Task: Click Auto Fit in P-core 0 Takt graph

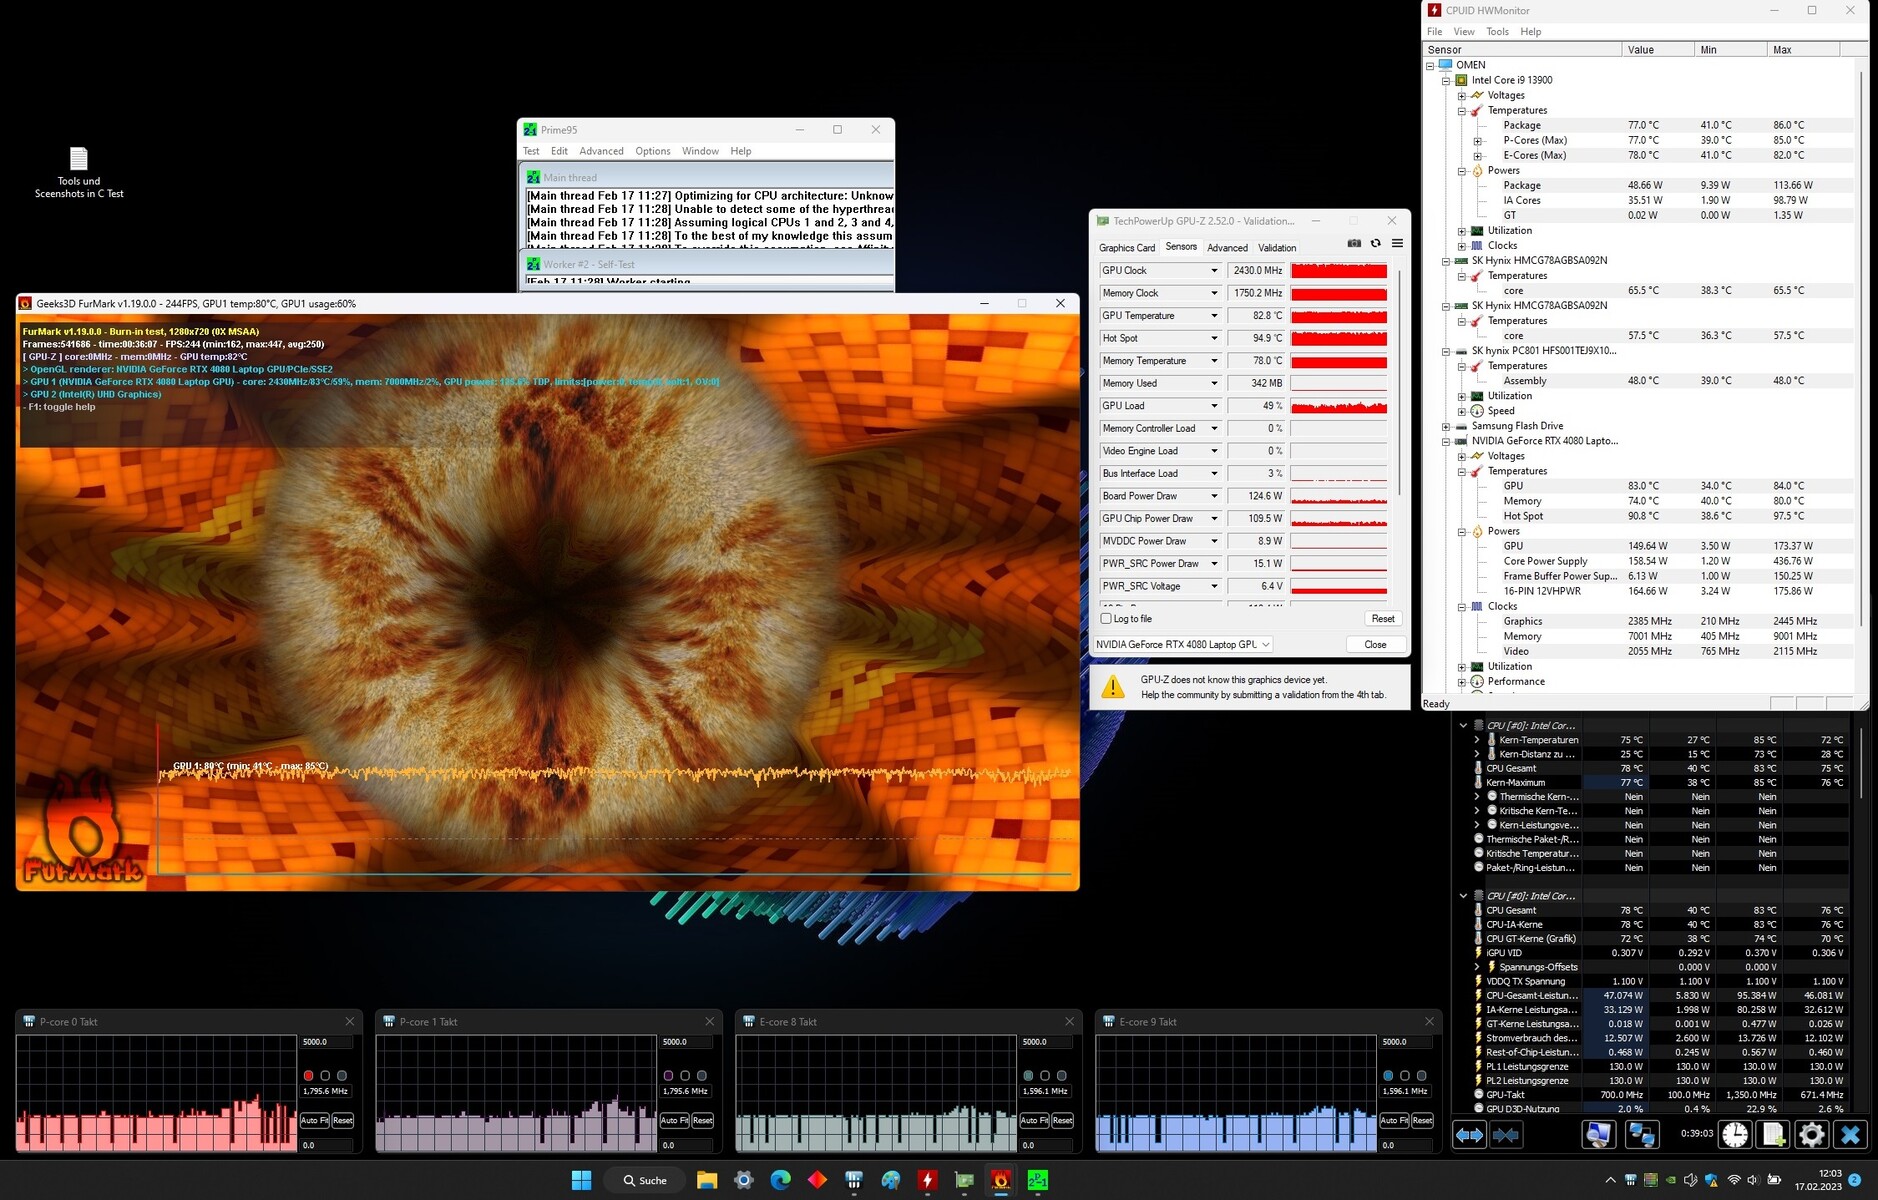Action: (314, 1120)
